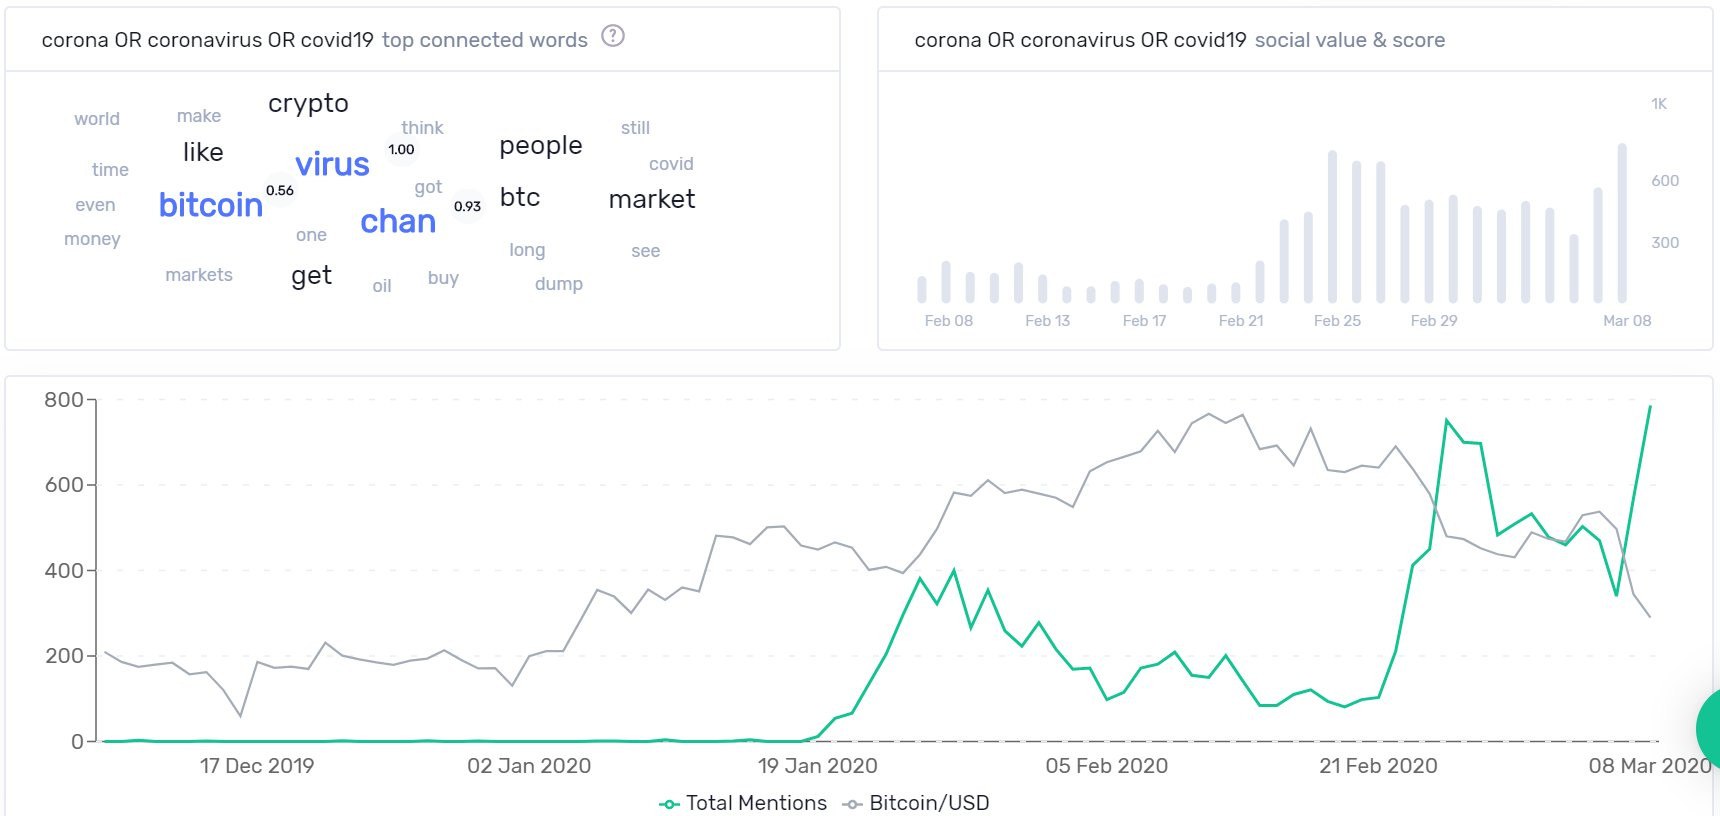Viewport: 1720px width, 816px height.
Task: Click the 0.56 score badge beside bitcoin
Action: [280, 190]
